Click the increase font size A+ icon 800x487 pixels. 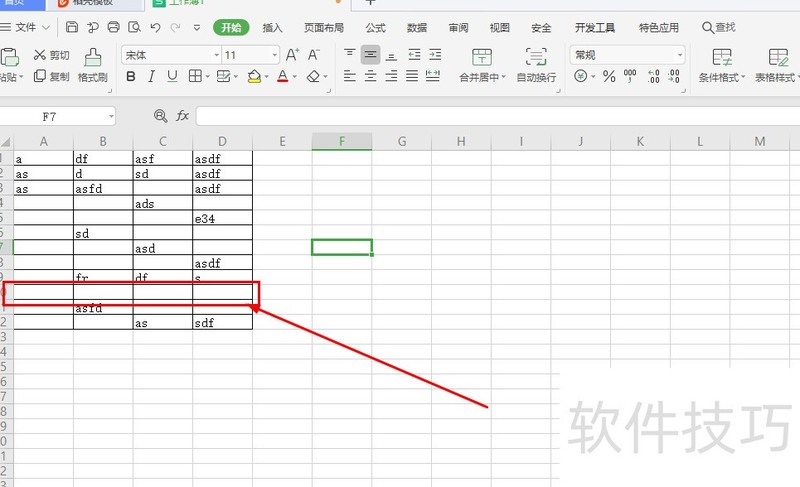tap(292, 55)
